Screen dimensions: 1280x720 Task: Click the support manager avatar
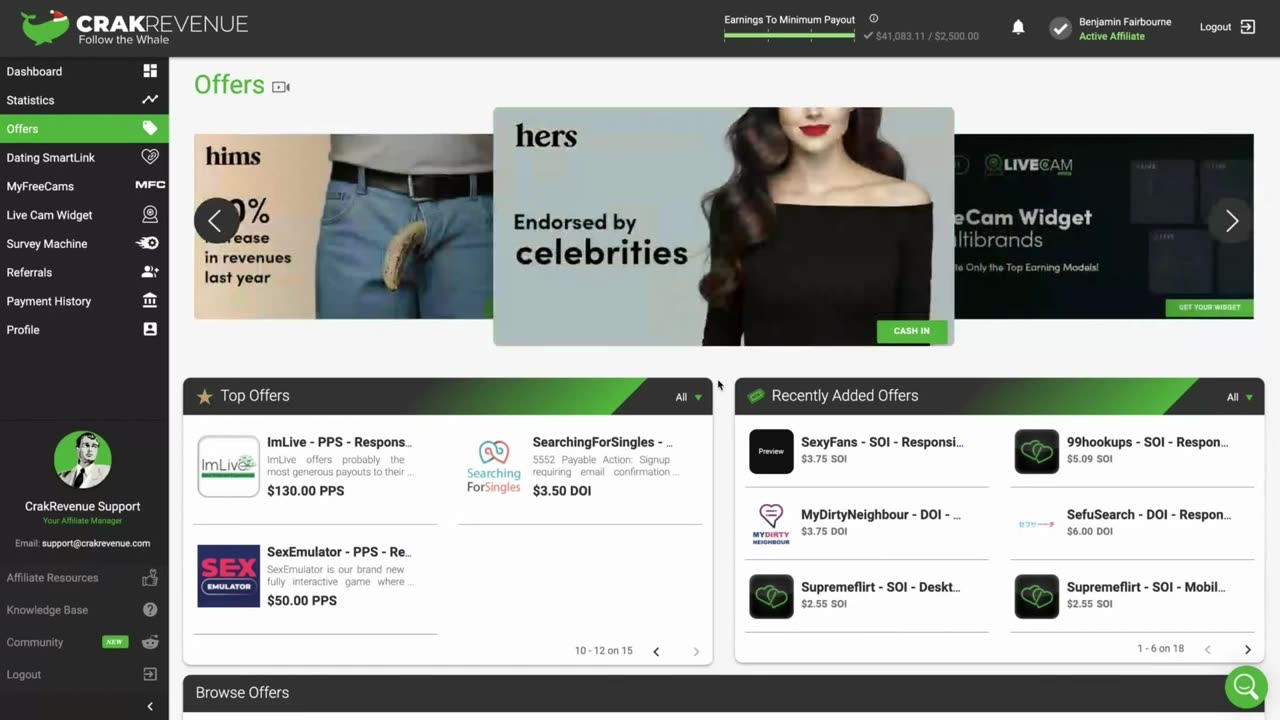tap(83, 460)
